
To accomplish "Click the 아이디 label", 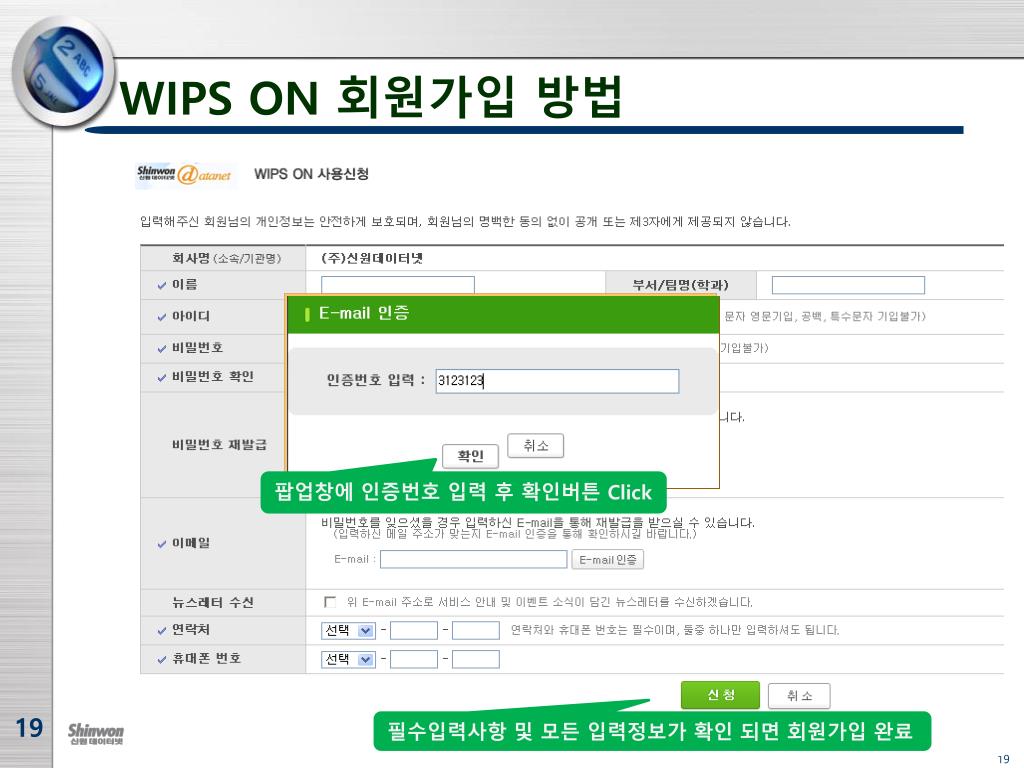I will [x=191, y=316].
